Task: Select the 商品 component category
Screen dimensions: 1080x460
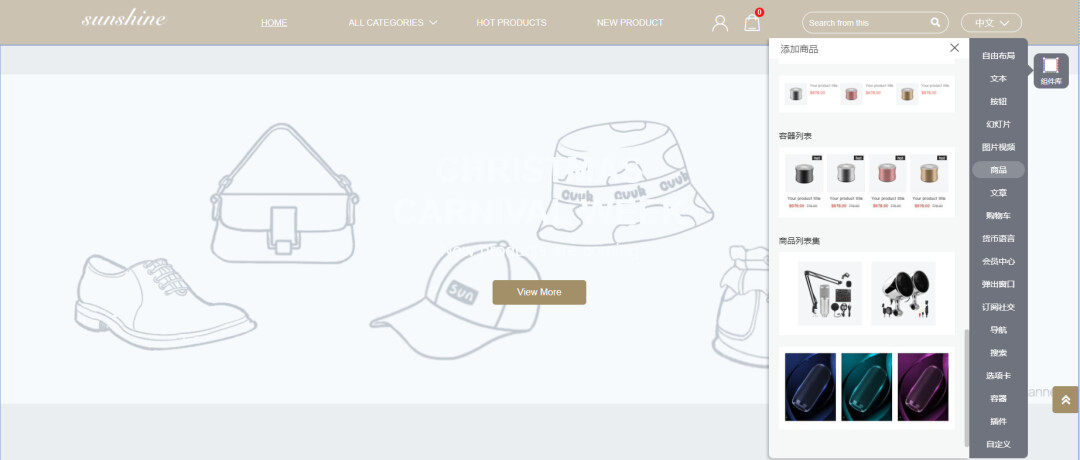Action: pyautogui.click(x=998, y=170)
